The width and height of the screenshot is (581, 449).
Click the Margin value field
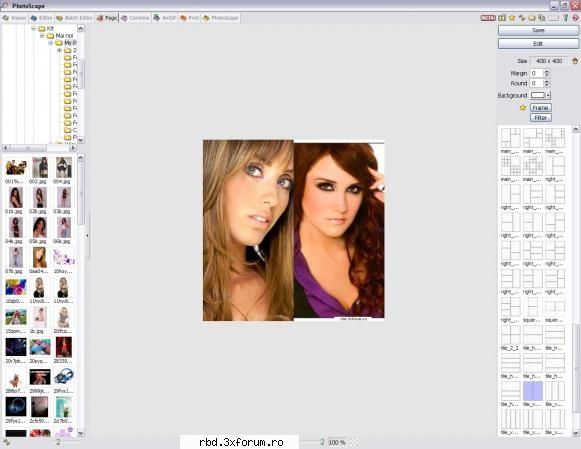click(x=537, y=73)
